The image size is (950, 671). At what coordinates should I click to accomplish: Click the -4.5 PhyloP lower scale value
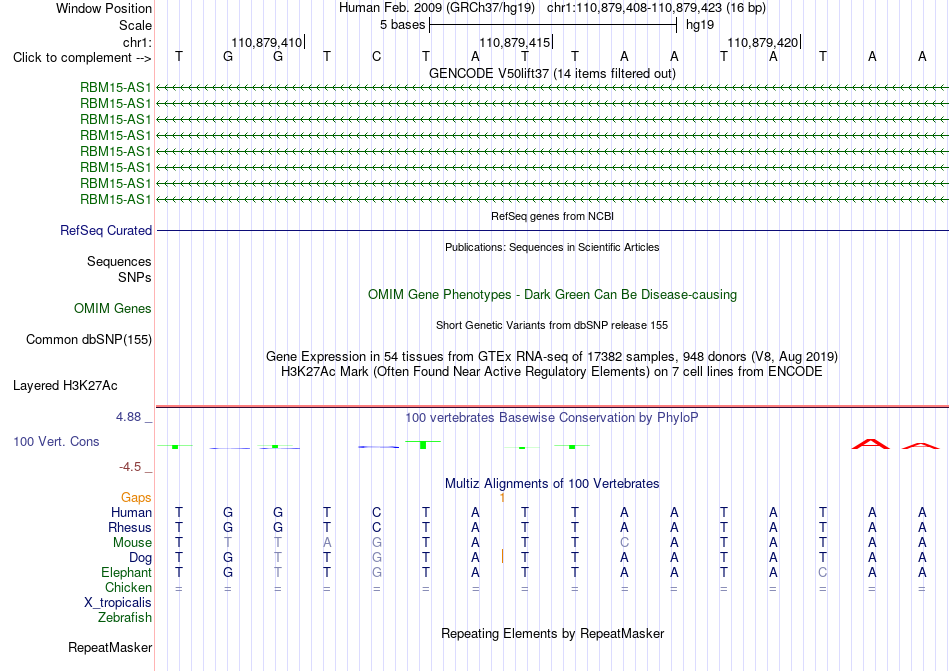(130, 467)
